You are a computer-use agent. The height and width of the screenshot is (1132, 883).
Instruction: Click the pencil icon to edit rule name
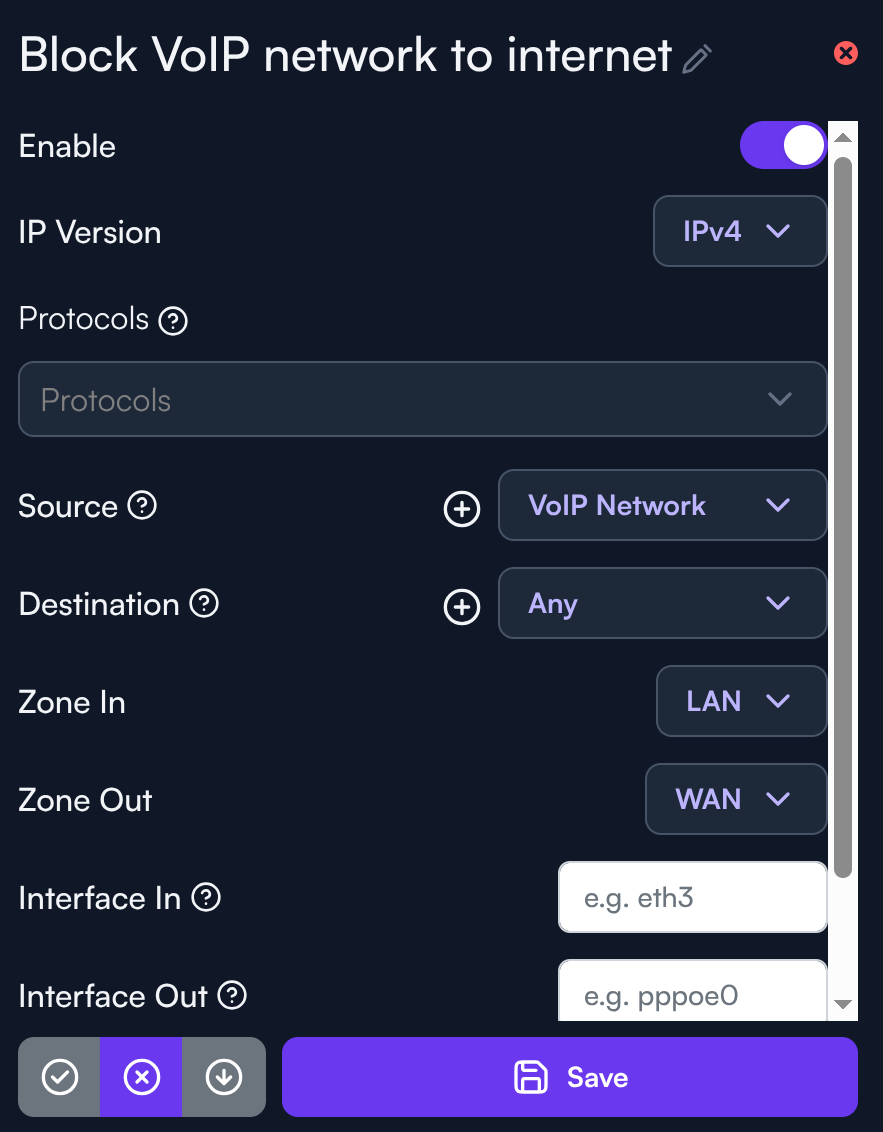tap(696, 59)
